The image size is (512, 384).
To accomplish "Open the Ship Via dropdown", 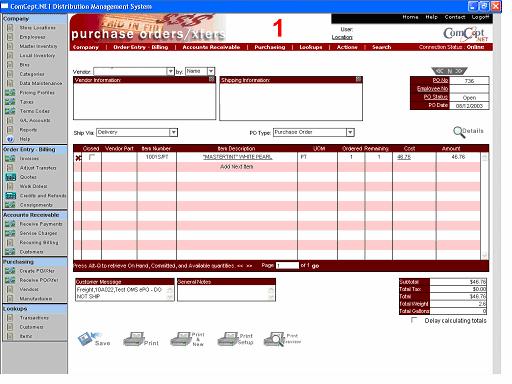I will [x=173, y=132].
